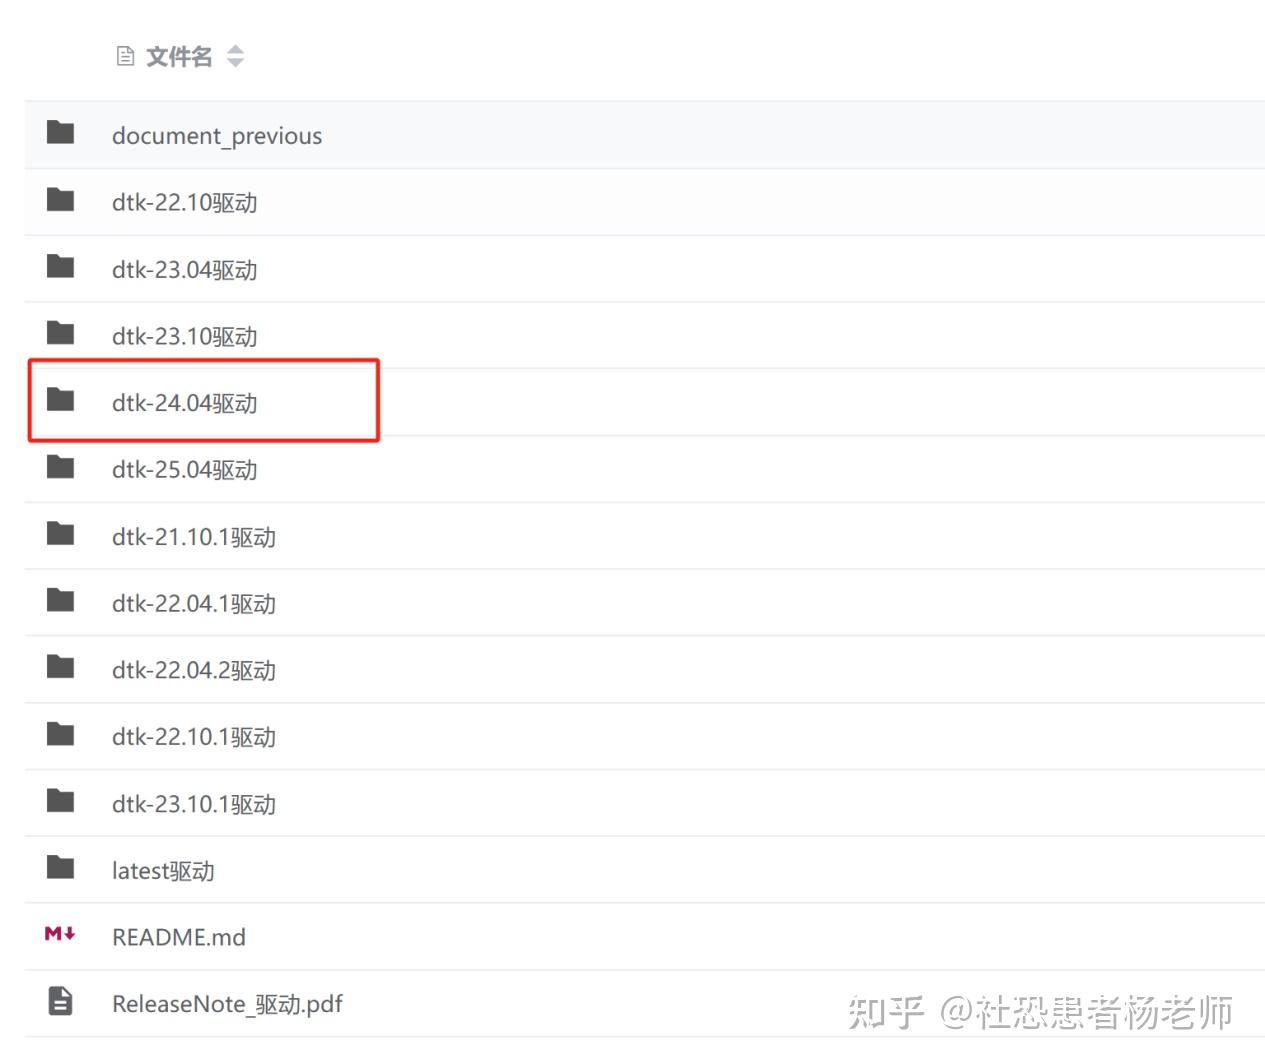Click the sort arrows next to 文件名
Screen dimensions: 1265x1063
[x=236, y=56]
